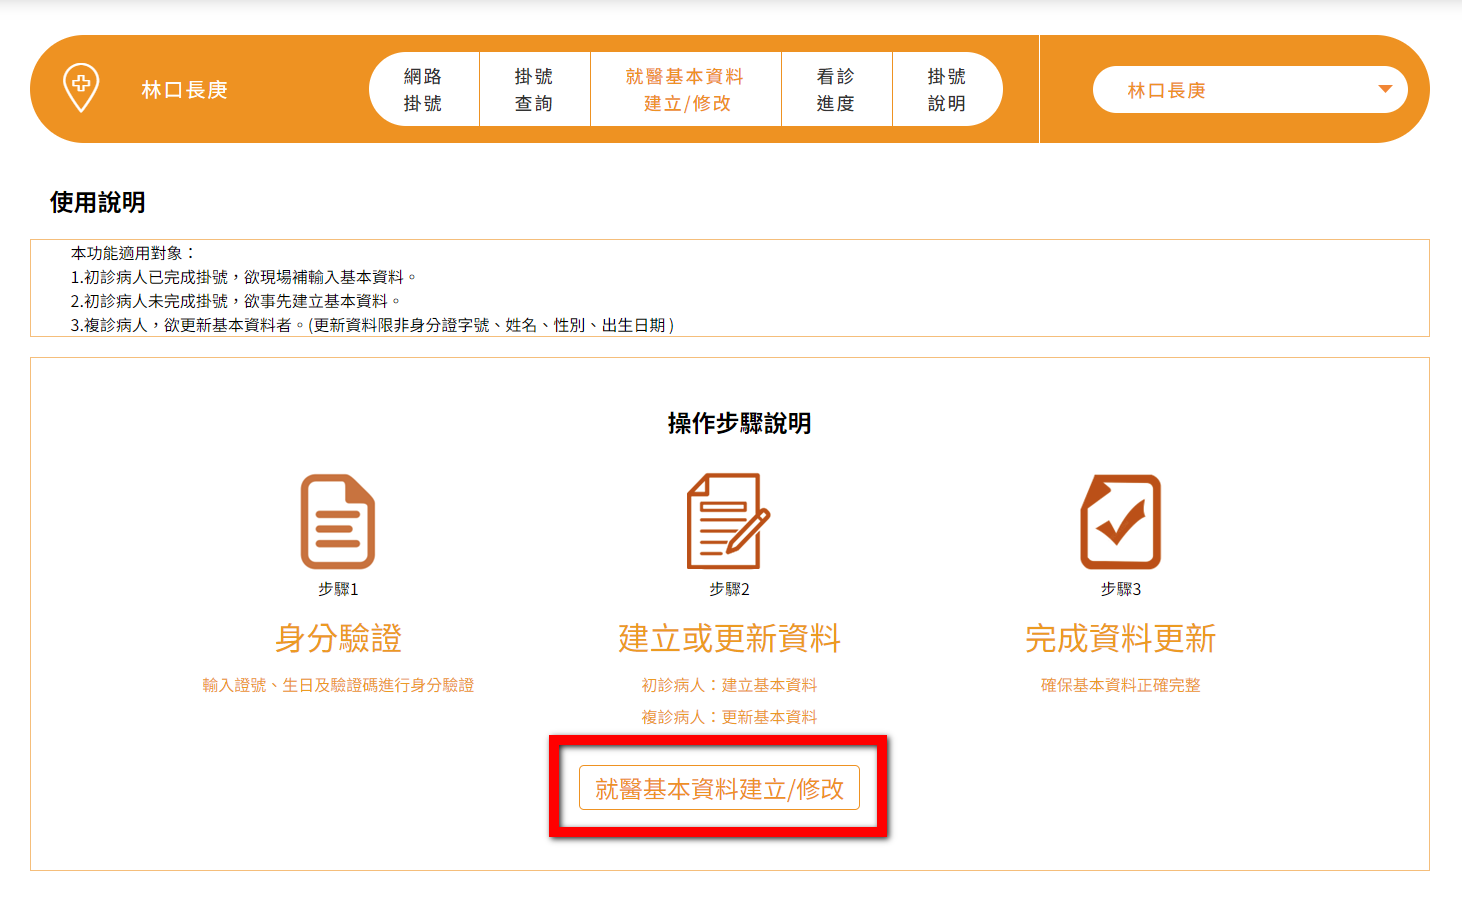Click the 步驟3 label
Screen dimensions: 1462x899
[x=1121, y=589]
